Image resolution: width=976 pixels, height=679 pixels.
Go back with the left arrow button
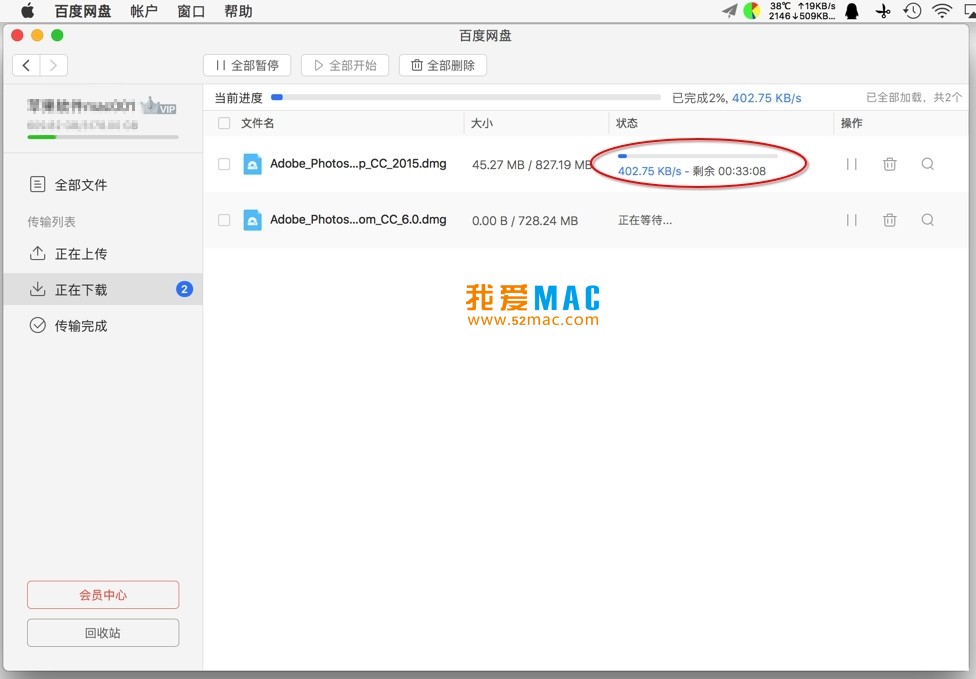click(x=27, y=65)
